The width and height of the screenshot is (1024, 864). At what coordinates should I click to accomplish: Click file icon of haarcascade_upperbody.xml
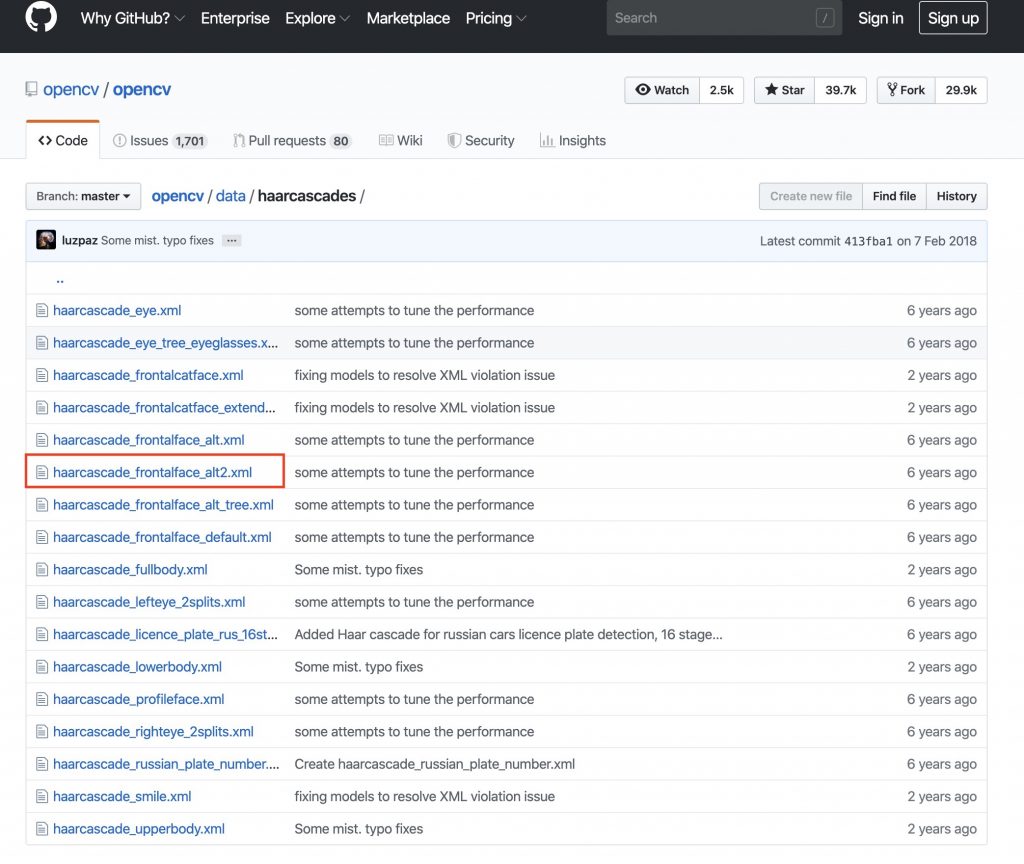pos(42,829)
